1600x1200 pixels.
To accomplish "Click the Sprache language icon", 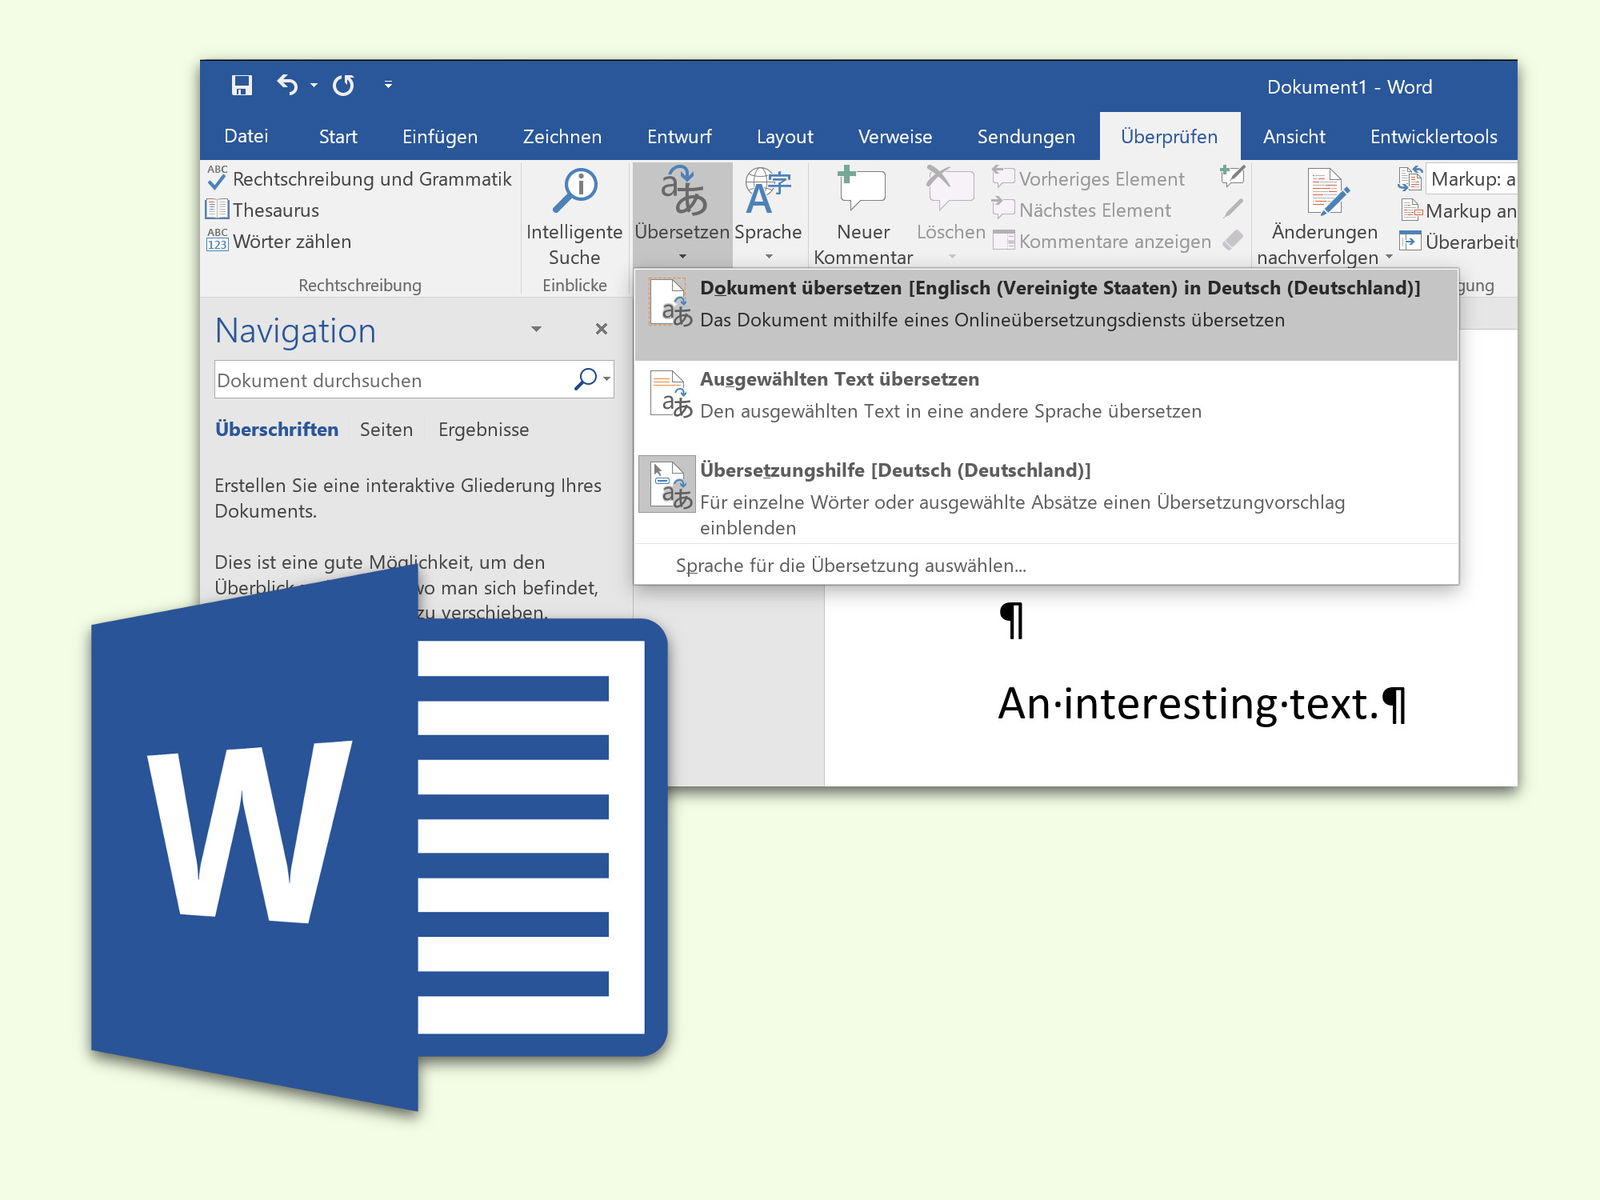I will pyautogui.click(x=768, y=191).
